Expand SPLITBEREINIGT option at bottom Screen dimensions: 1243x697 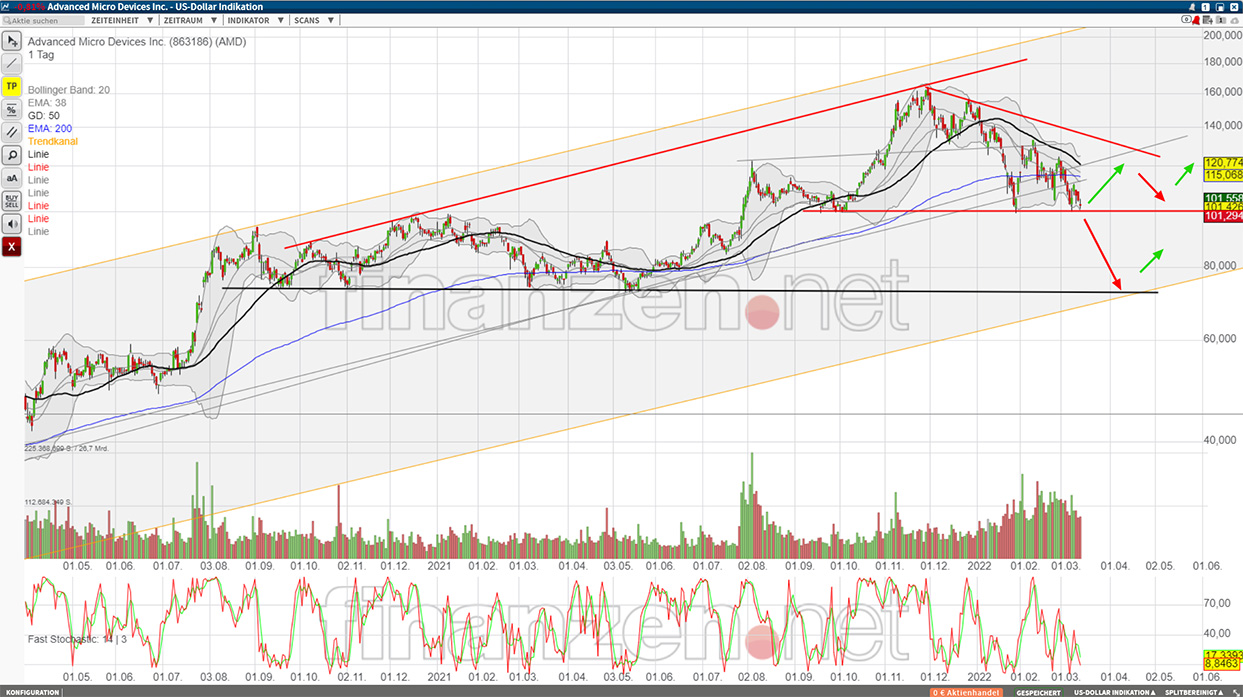pyautogui.click(x=1194, y=692)
